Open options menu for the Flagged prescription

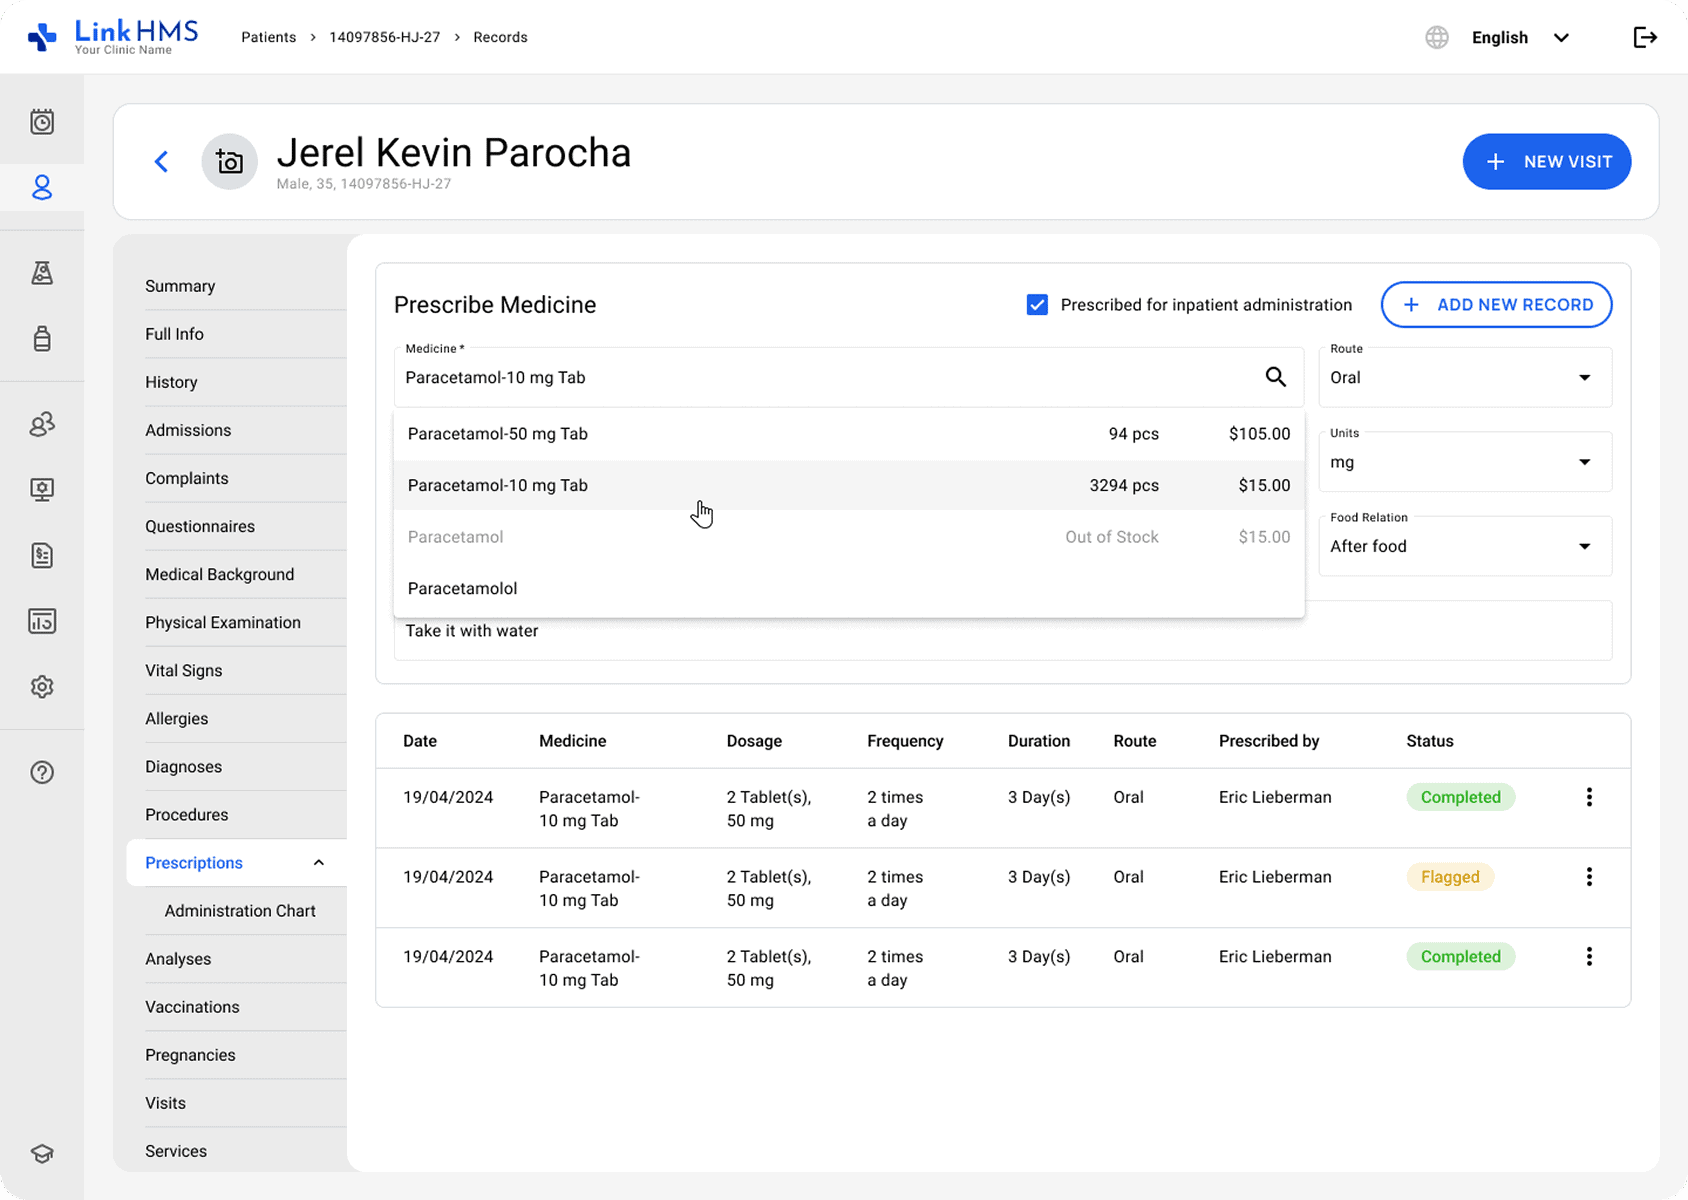pyautogui.click(x=1589, y=877)
